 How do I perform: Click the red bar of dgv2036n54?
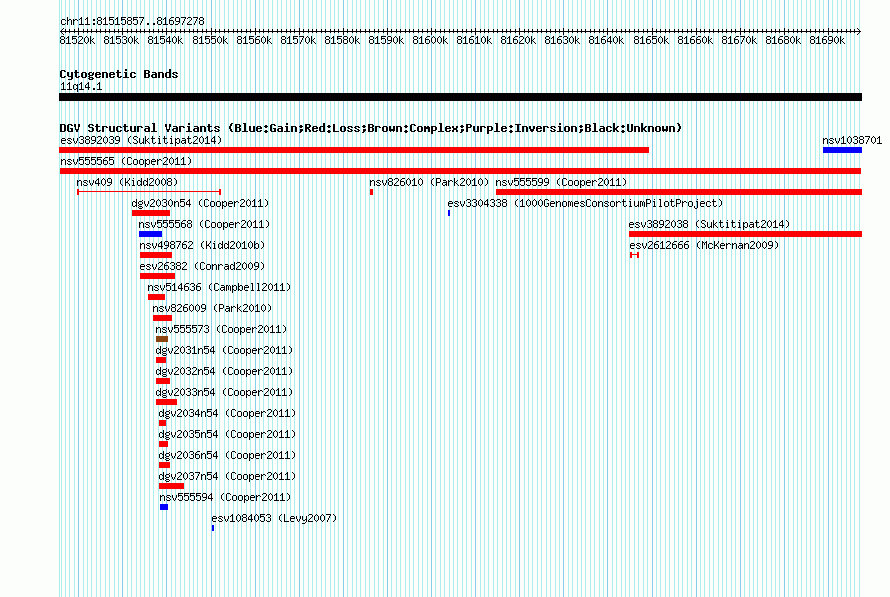(x=164, y=465)
